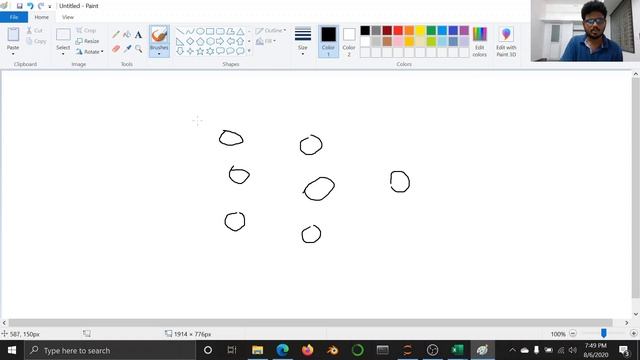The image size is (640, 360).
Task: Open Excel from the taskbar
Action: coord(457,350)
